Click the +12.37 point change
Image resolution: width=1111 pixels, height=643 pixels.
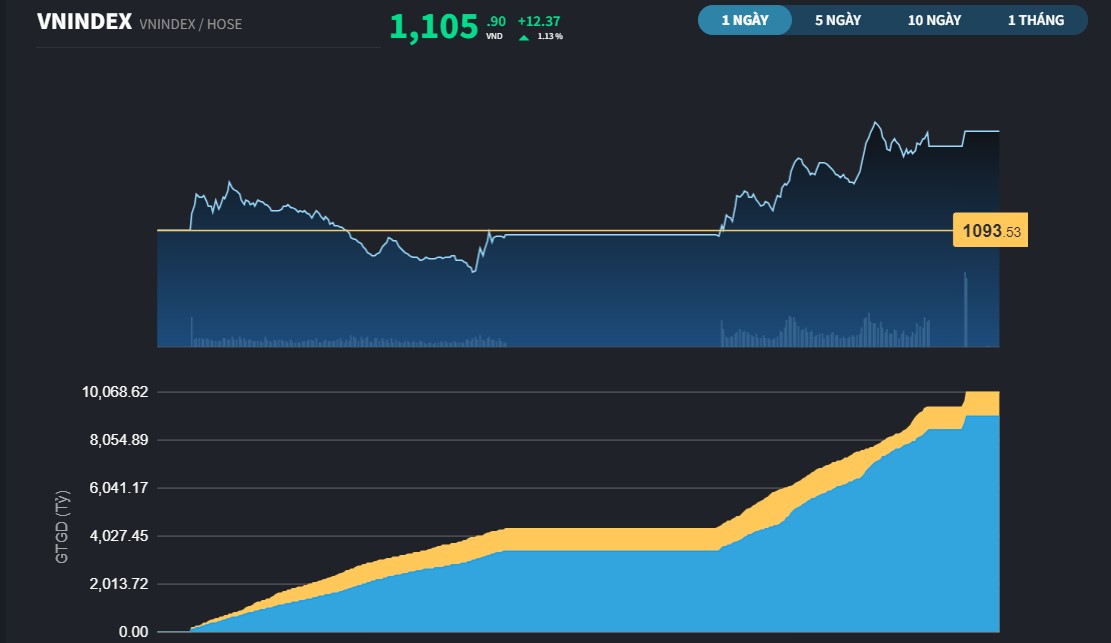(538, 21)
